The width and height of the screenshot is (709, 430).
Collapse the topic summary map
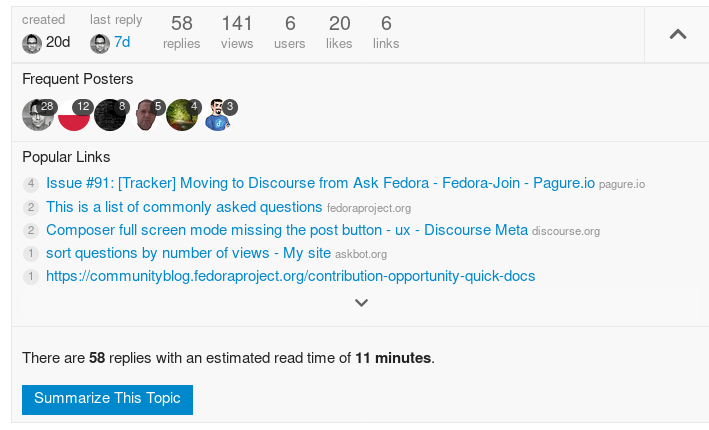click(x=677, y=34)
